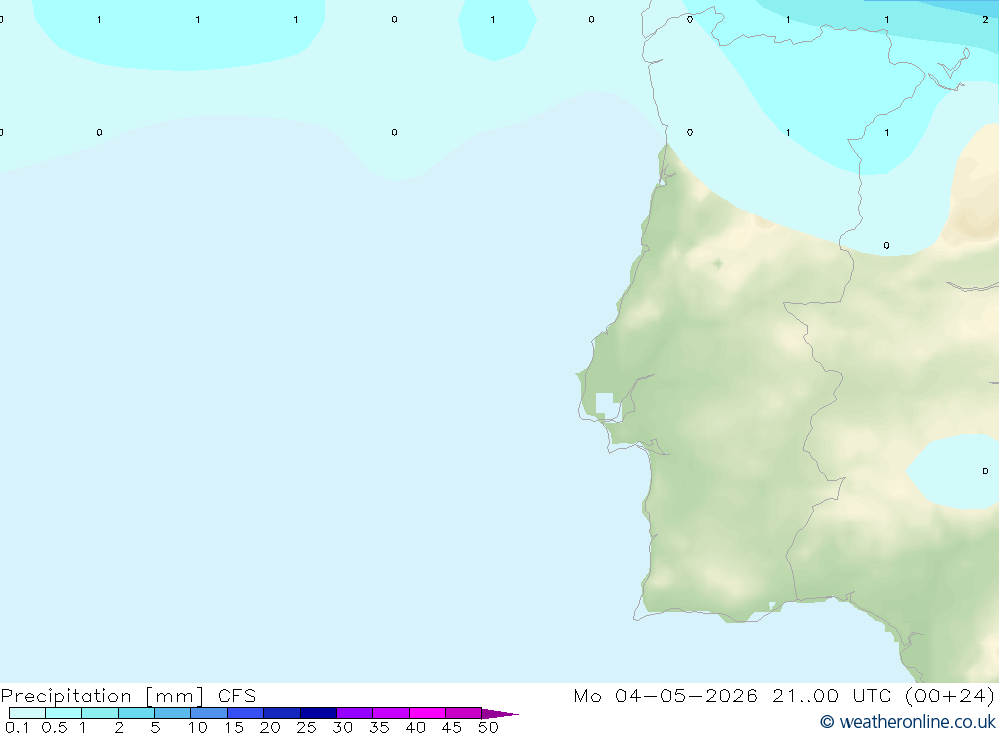
Task: Click the '40' legend scale label
Action: [416, 727]
